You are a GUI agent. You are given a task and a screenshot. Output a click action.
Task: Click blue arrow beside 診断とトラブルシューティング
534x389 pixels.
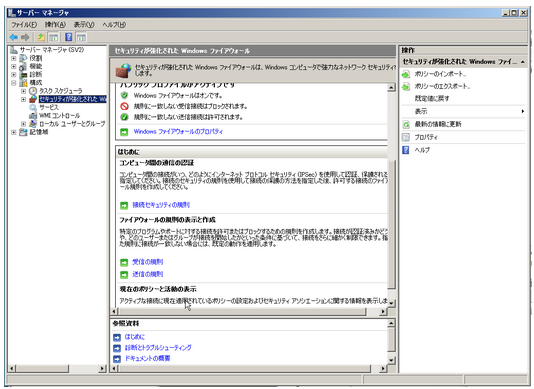click(117, 348)
